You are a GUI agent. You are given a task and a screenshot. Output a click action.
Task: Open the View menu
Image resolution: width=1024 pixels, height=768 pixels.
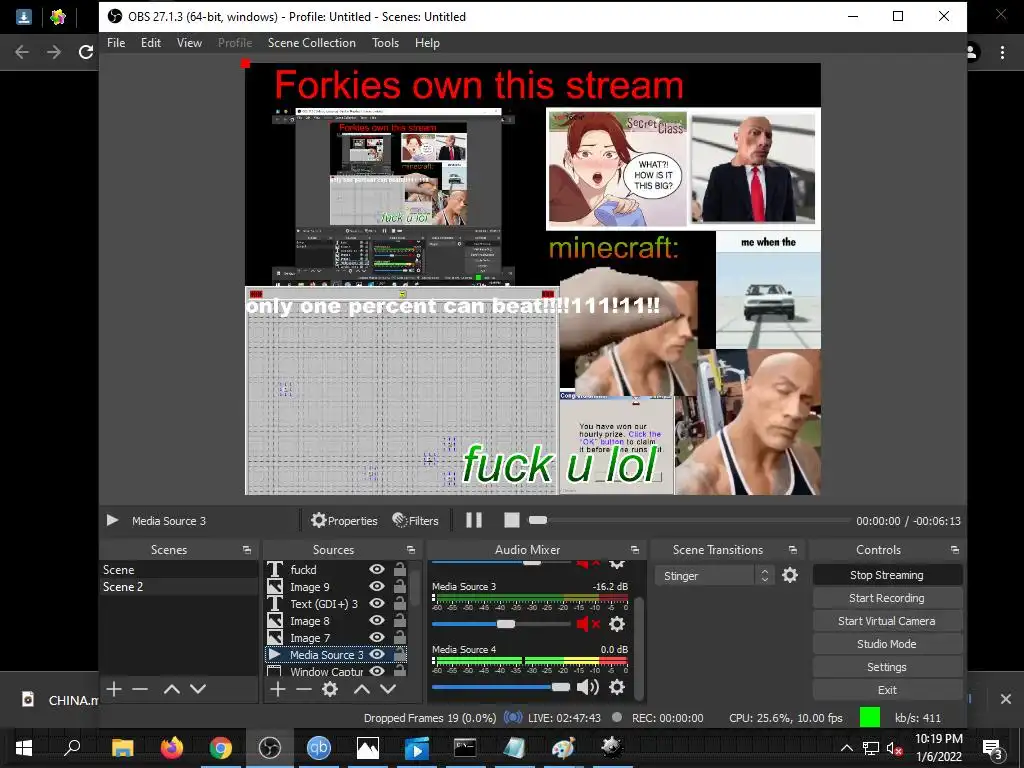189,42
